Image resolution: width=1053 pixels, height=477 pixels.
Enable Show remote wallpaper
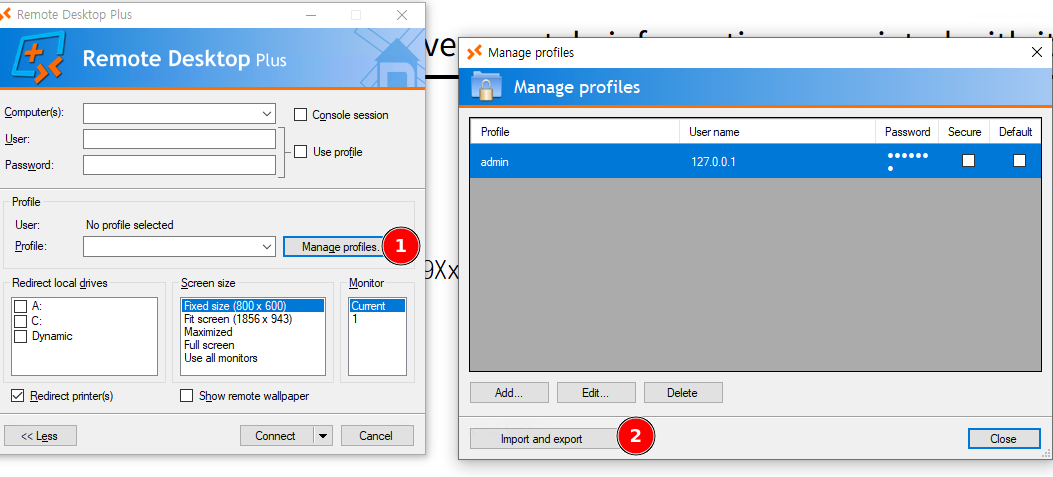click(x=187, y=396)
